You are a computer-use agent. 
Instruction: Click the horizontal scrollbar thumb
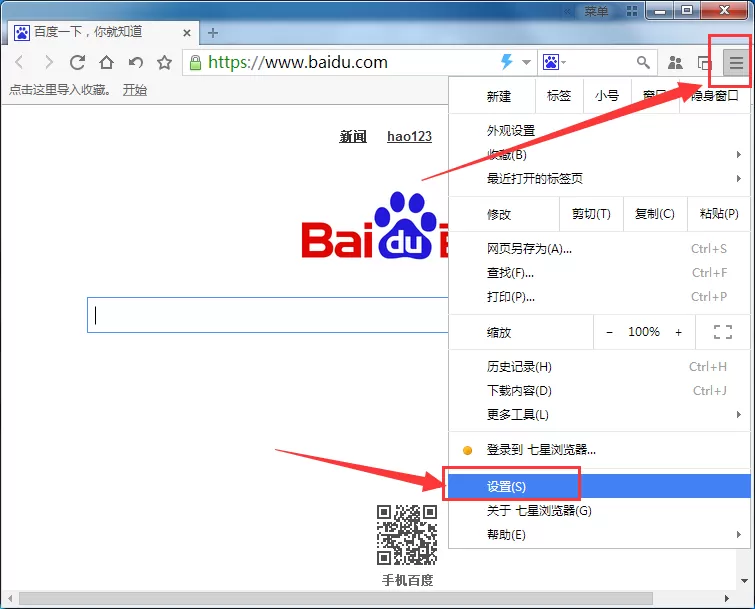[336, 598]
